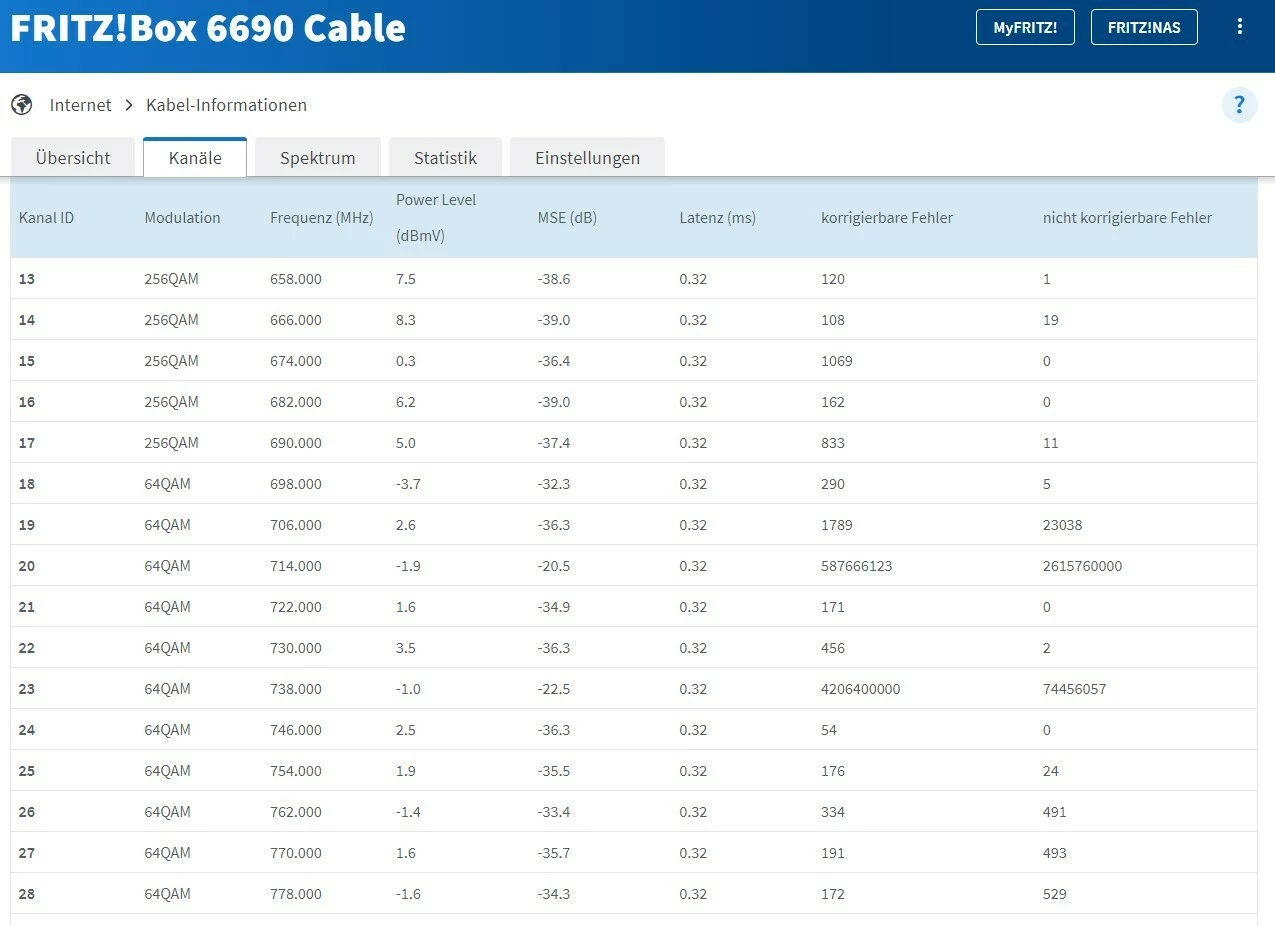Click uncorrectable errors value 23038
This screenshot has width=1275, height=926.
tap(1063, 525)
